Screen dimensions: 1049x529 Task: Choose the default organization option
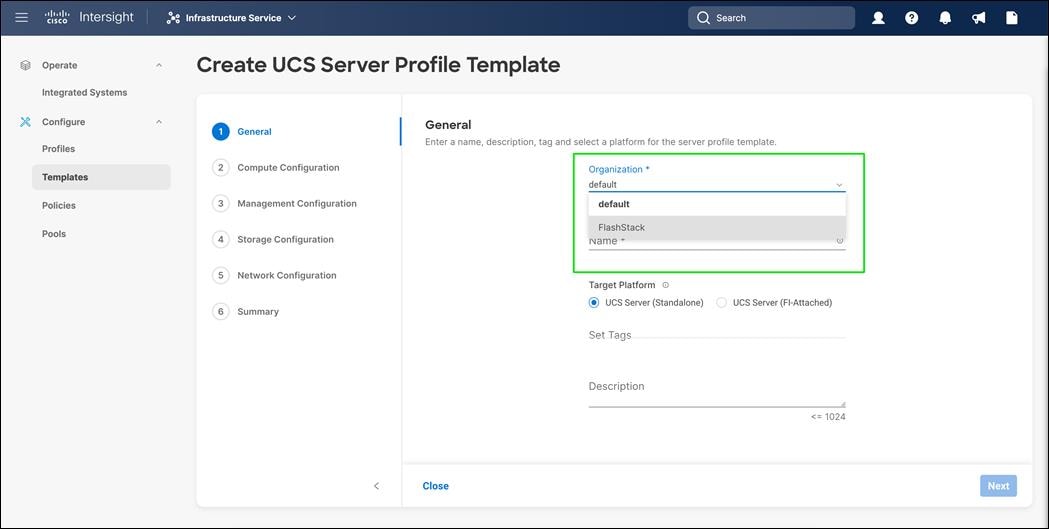[717, 204]
